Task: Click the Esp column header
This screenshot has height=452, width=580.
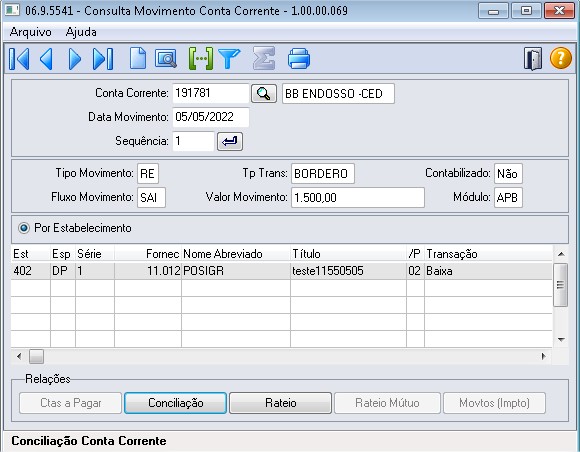Action: [x=63, y=254]
